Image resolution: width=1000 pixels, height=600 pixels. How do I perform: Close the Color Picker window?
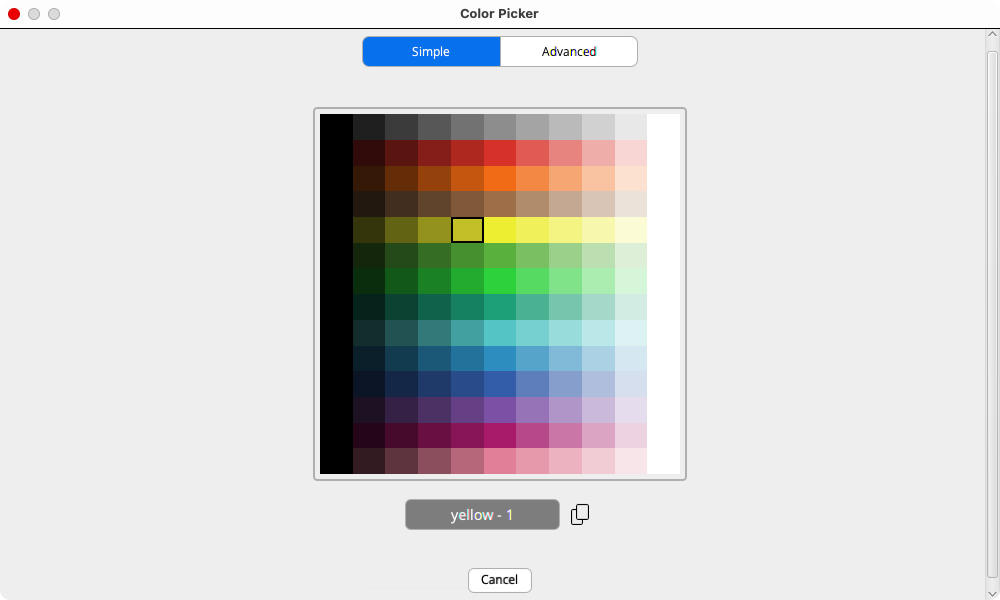tap(14, 14)
